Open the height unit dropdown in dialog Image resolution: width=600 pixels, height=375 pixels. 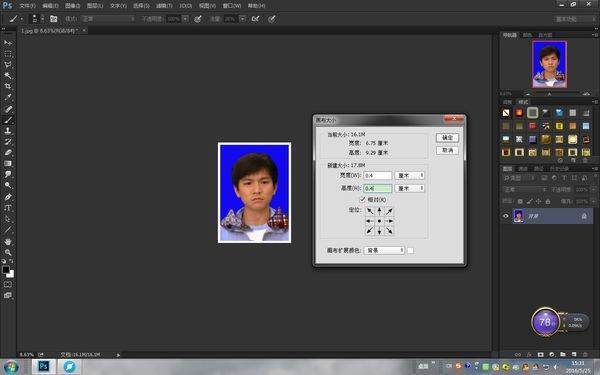coord(409,188)
